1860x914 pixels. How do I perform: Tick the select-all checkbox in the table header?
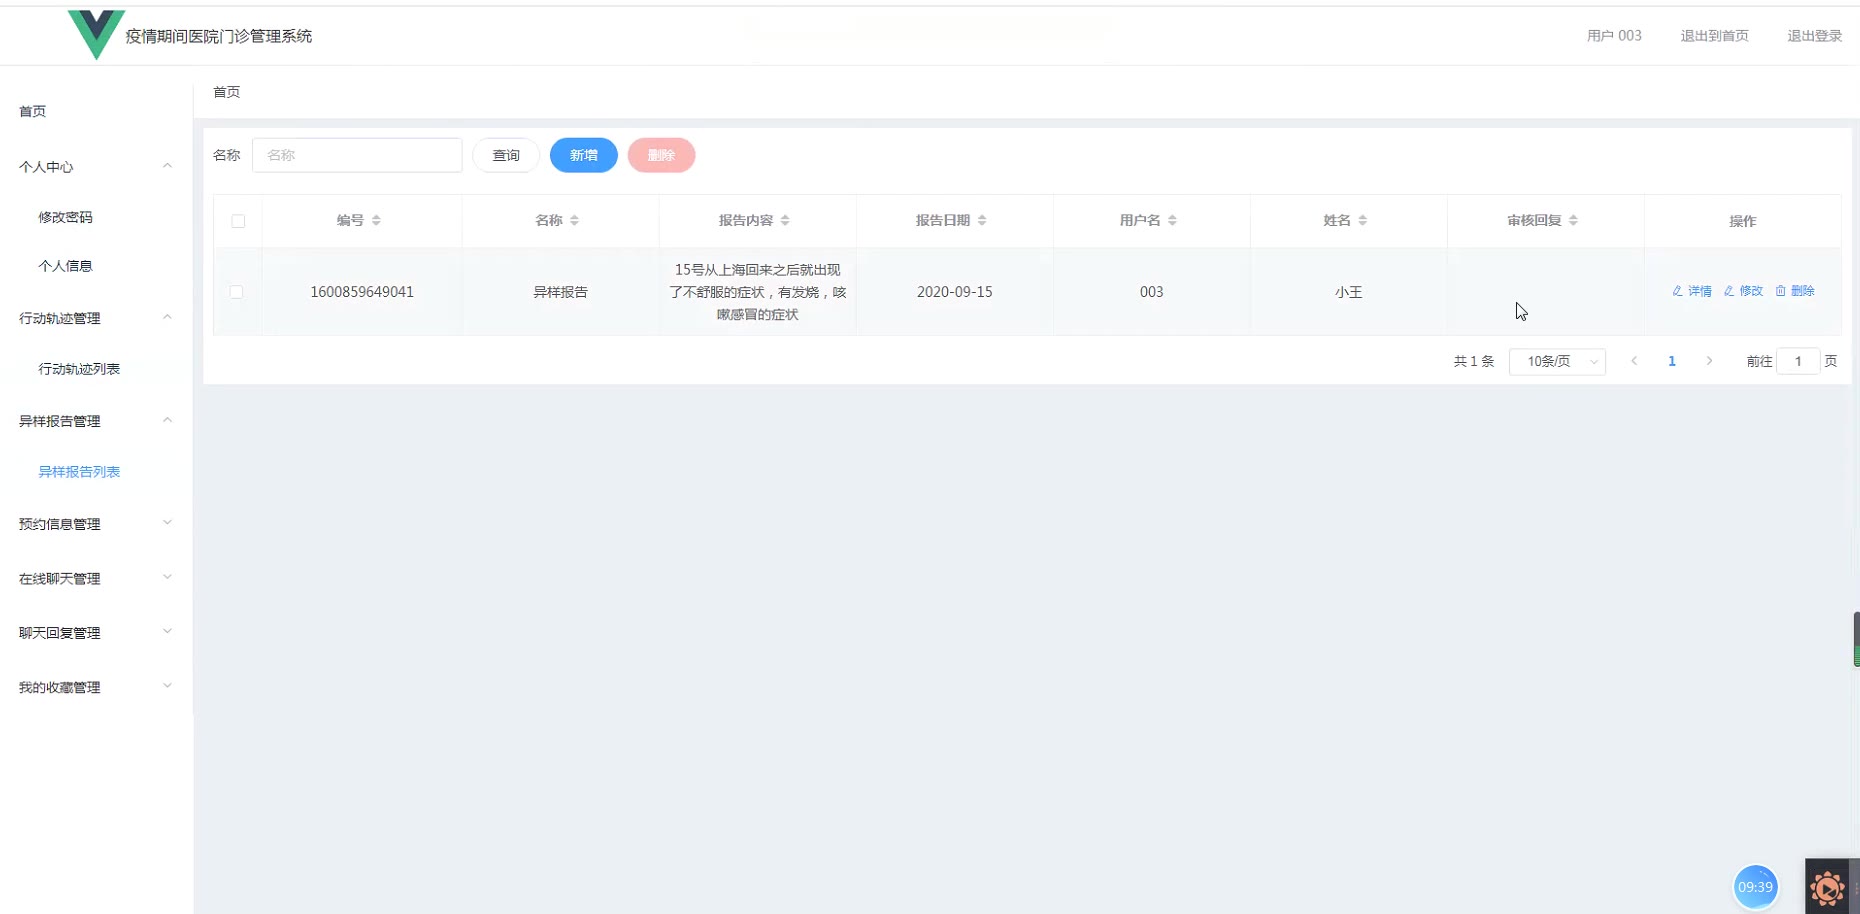point(238,221)
